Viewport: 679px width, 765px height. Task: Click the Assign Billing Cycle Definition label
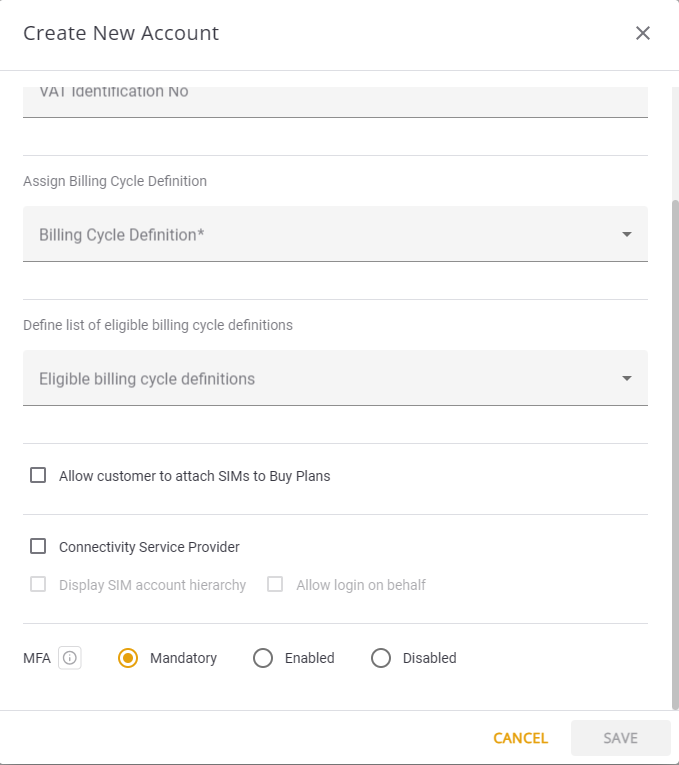coord(115,181)
